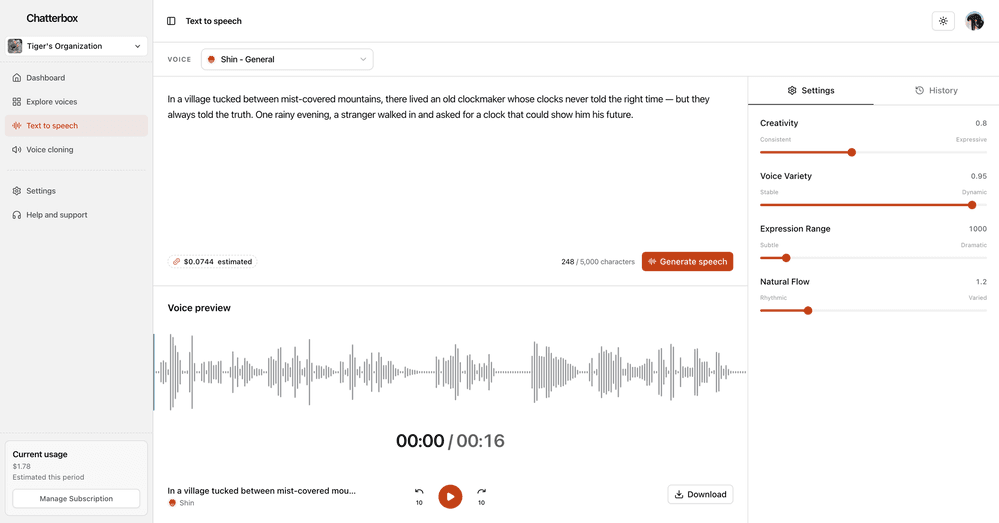Click the Expression Range value 1000
This screenshot has width=999, height=523.
978,229
